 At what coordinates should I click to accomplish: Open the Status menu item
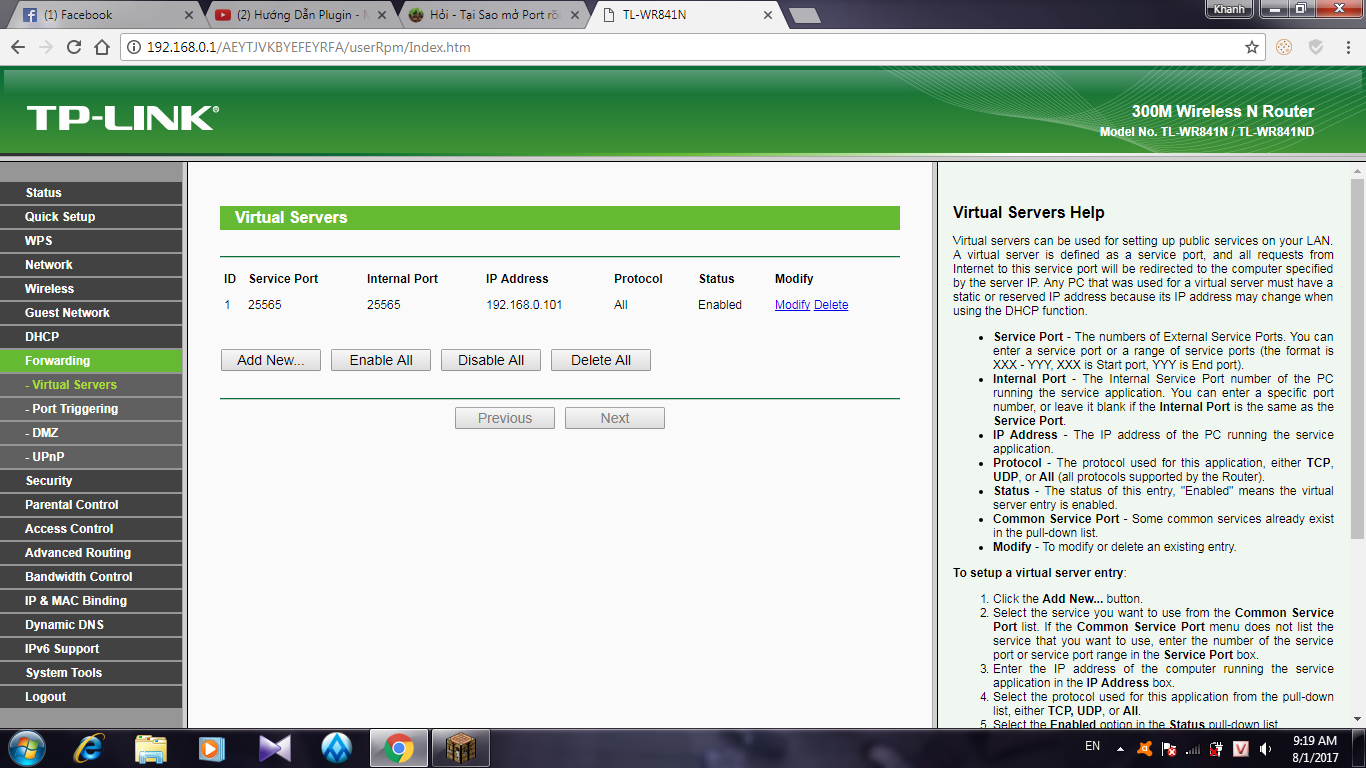(x=91, y=193)
